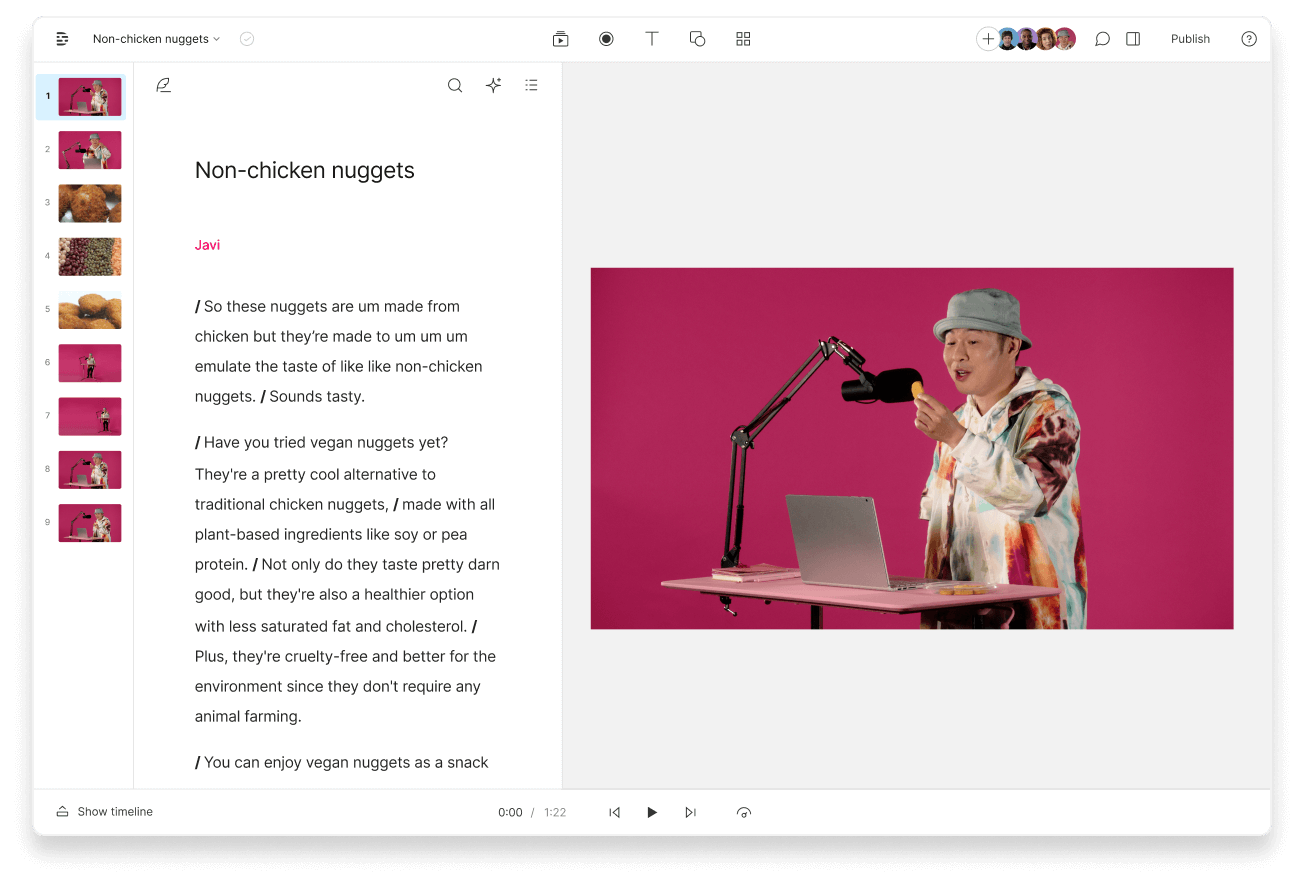Show the timeline
Image resolution: width=1304 pixels, height=884 pixels.
(104, 811)
